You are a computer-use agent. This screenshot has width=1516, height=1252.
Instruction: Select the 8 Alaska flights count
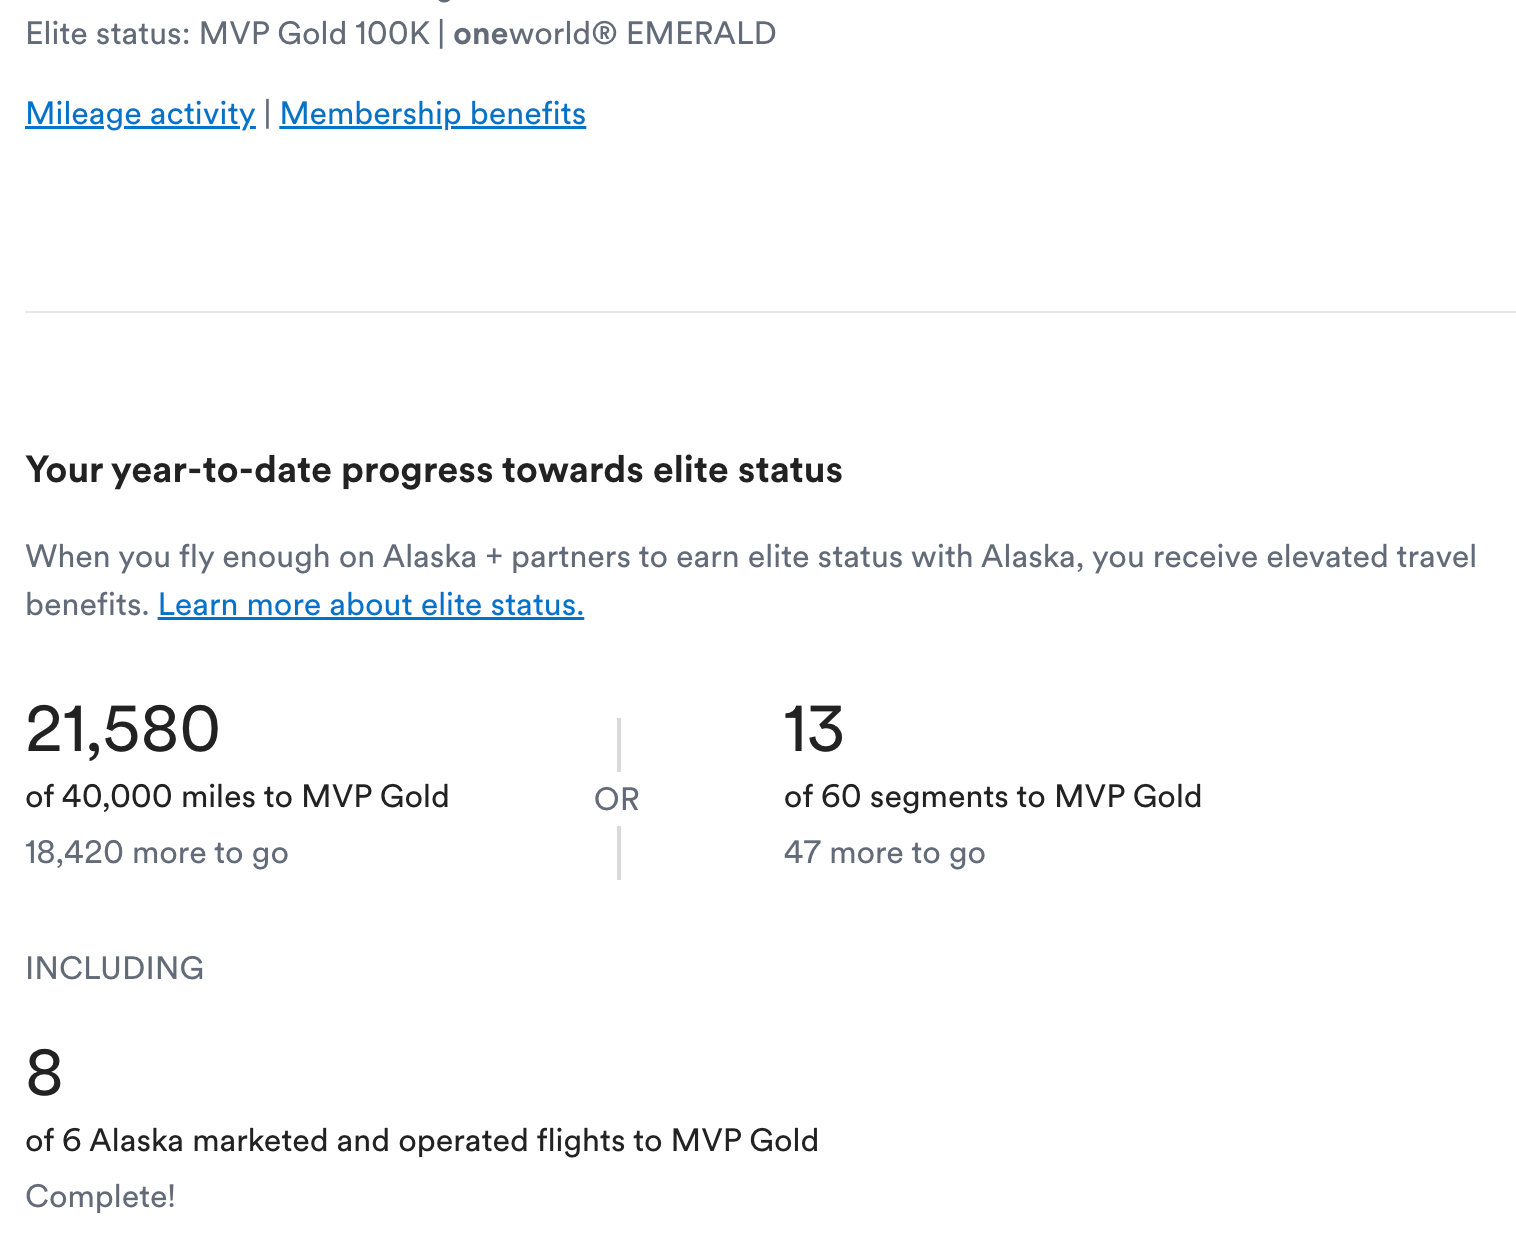click(42, 1072)
